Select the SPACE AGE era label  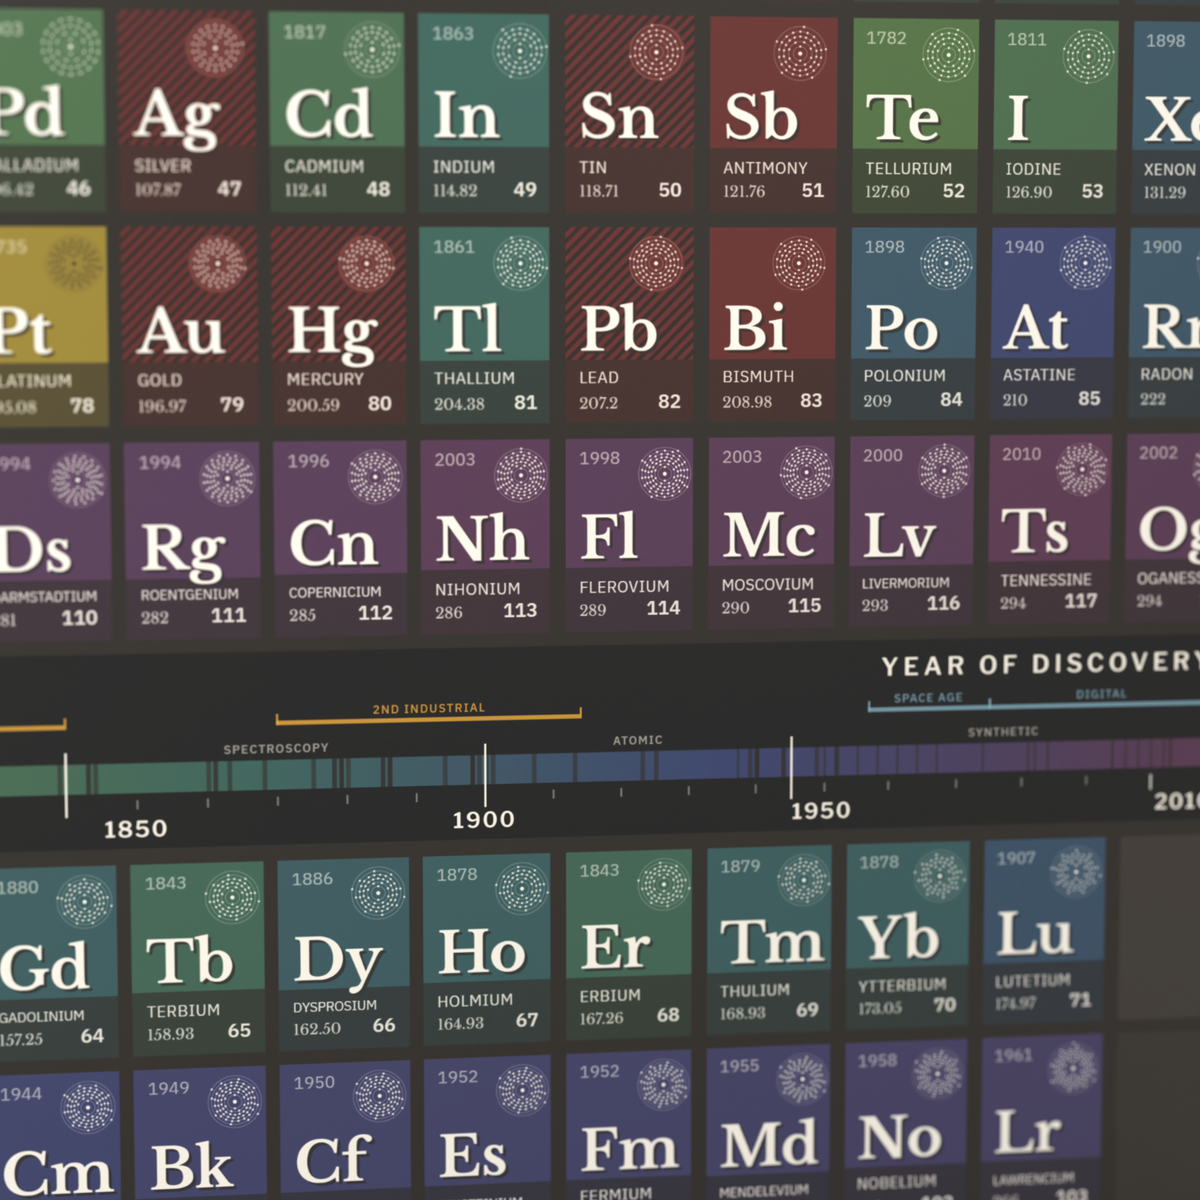pyautogui.click(x=928, y=698)
